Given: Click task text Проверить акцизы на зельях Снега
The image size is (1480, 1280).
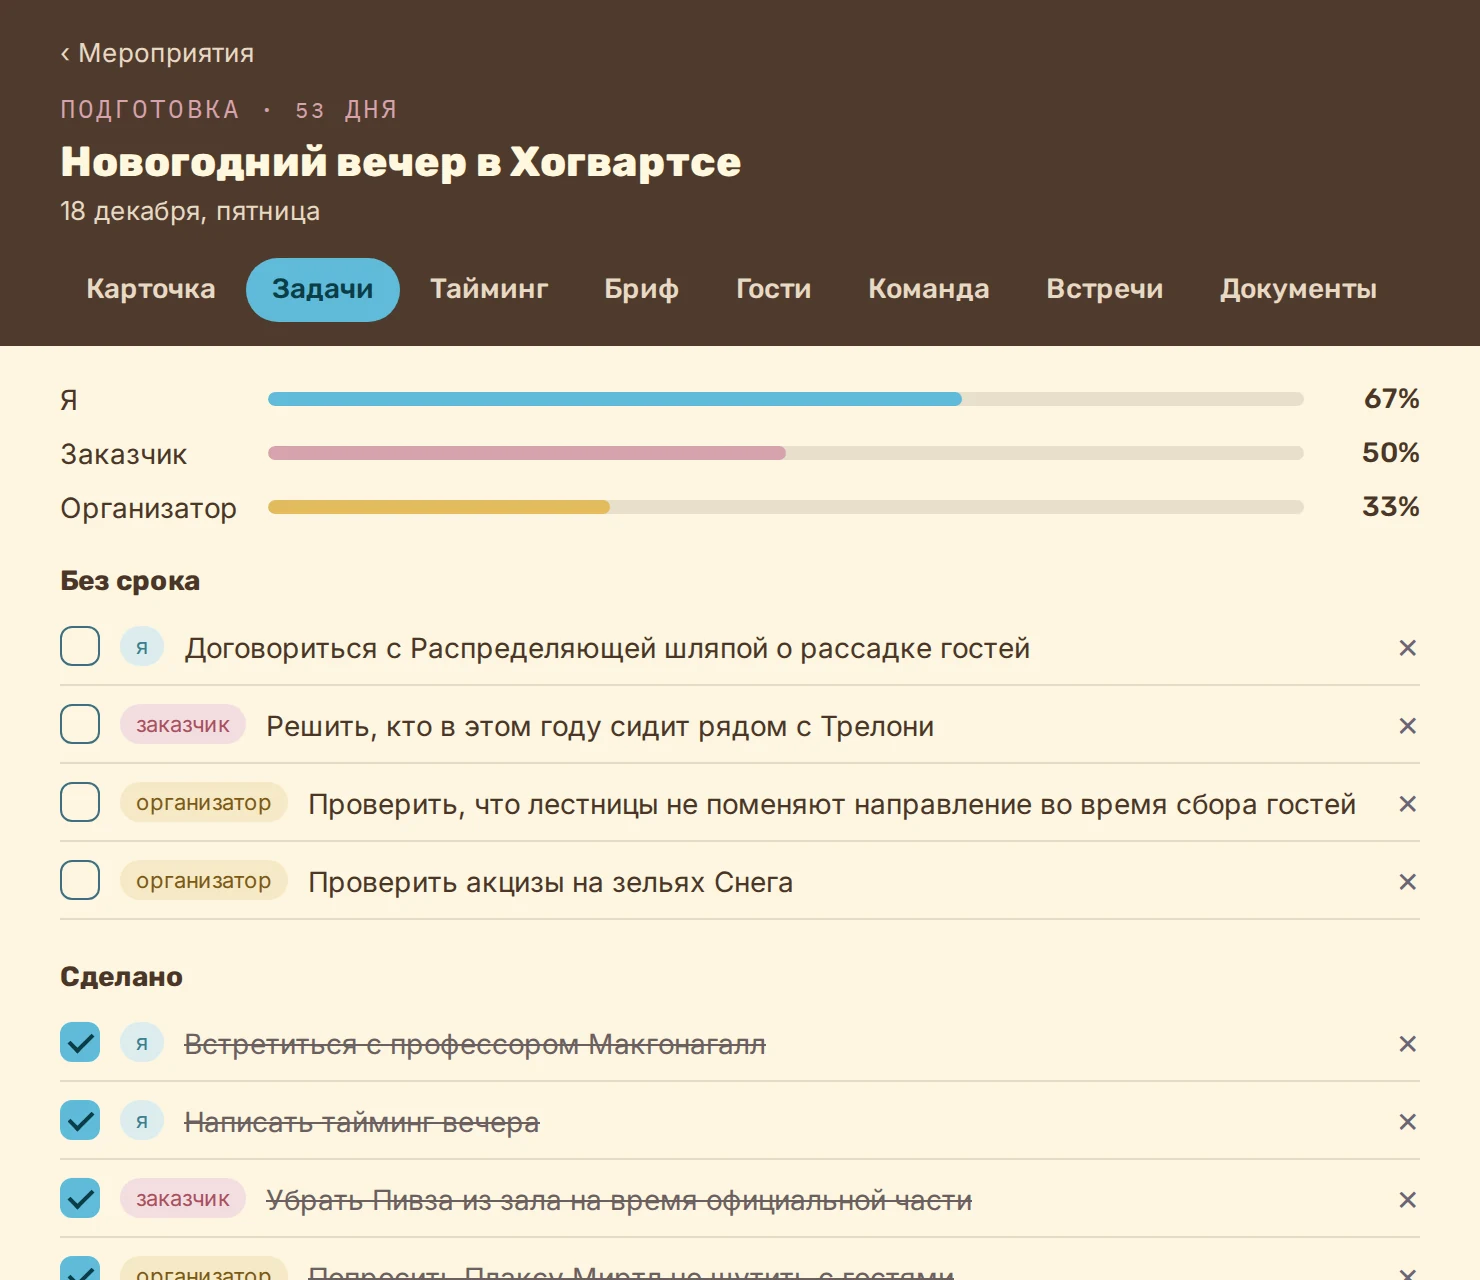Looking at the screenshot, I should [x=550, y=882].
